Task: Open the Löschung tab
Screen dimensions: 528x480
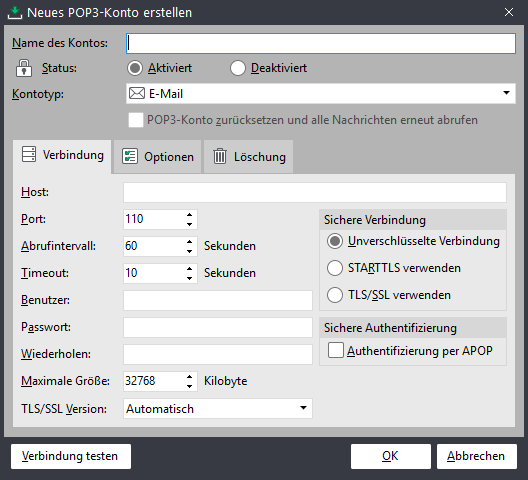Action: click(x=249, y=157)
